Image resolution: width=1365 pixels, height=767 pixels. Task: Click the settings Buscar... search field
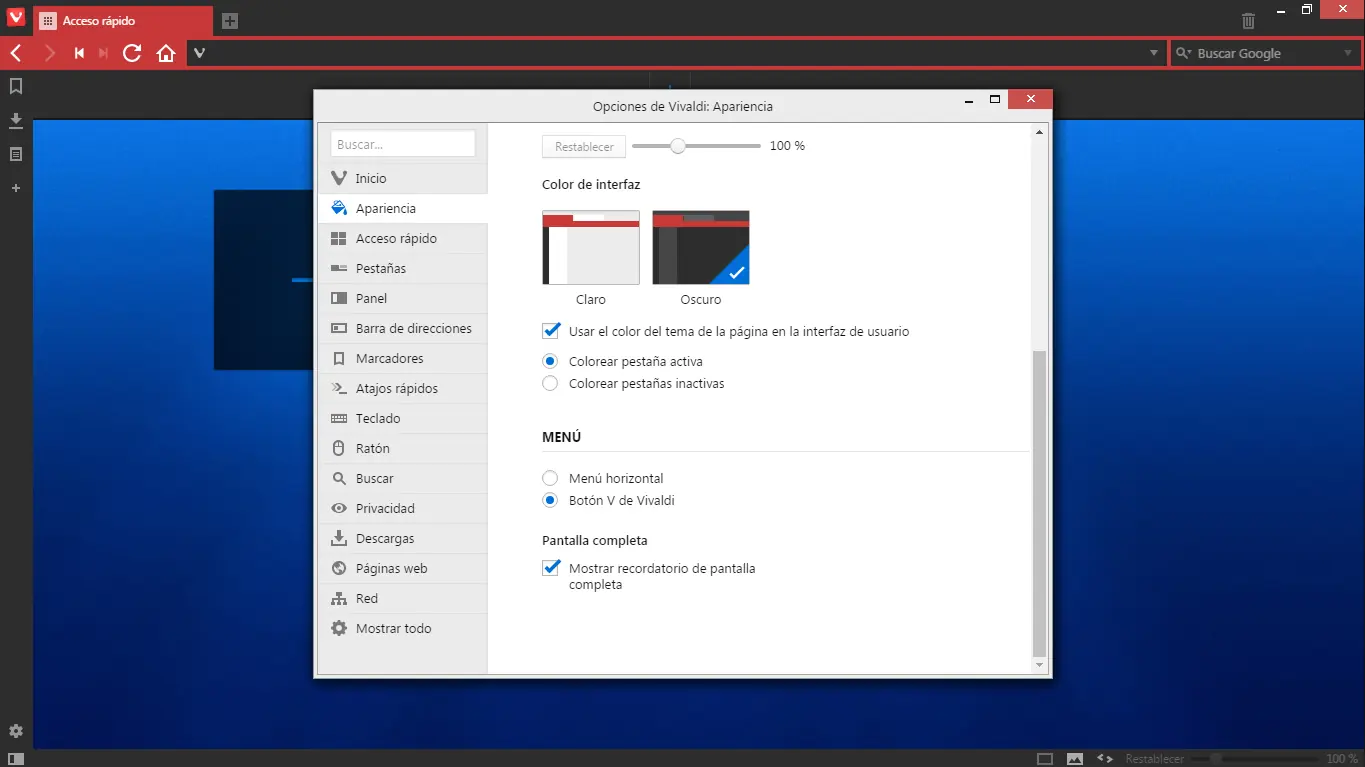point(403,144)
